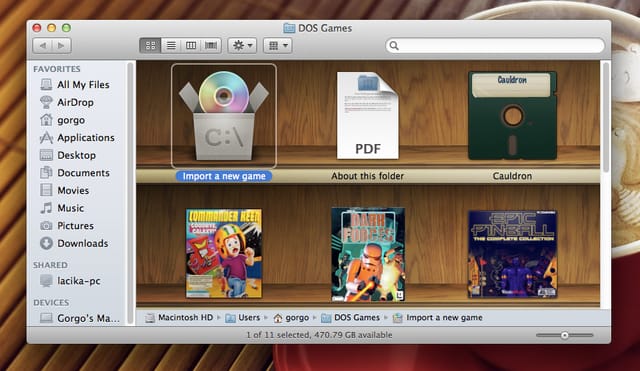The image size is (640, 371).
Task: Click the DOS Games title folder icon
Action: click(289, 28)
